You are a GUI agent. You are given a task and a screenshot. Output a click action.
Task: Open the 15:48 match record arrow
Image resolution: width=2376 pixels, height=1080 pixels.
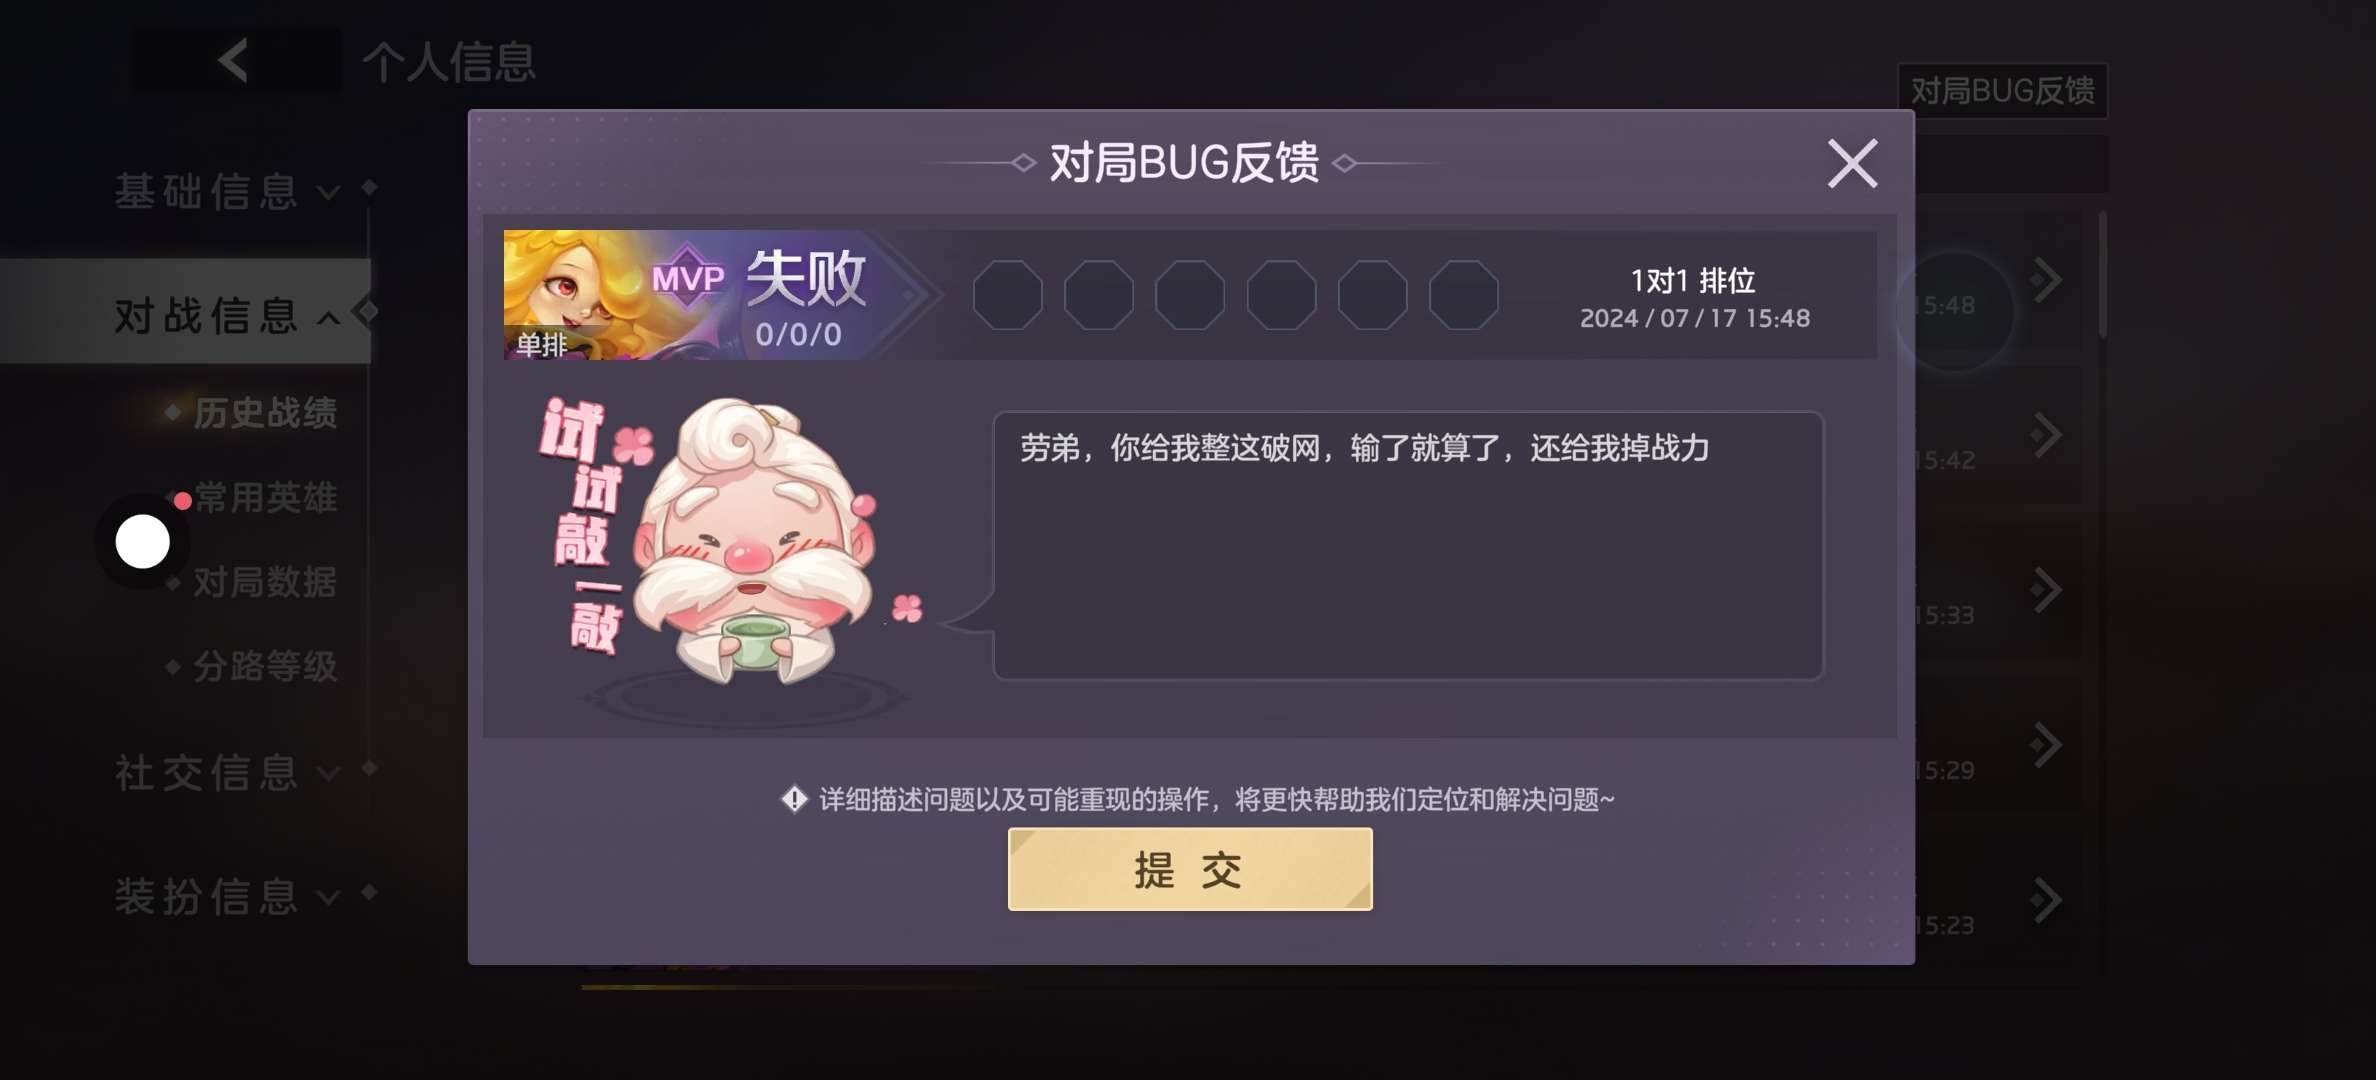coord(2046,279)
